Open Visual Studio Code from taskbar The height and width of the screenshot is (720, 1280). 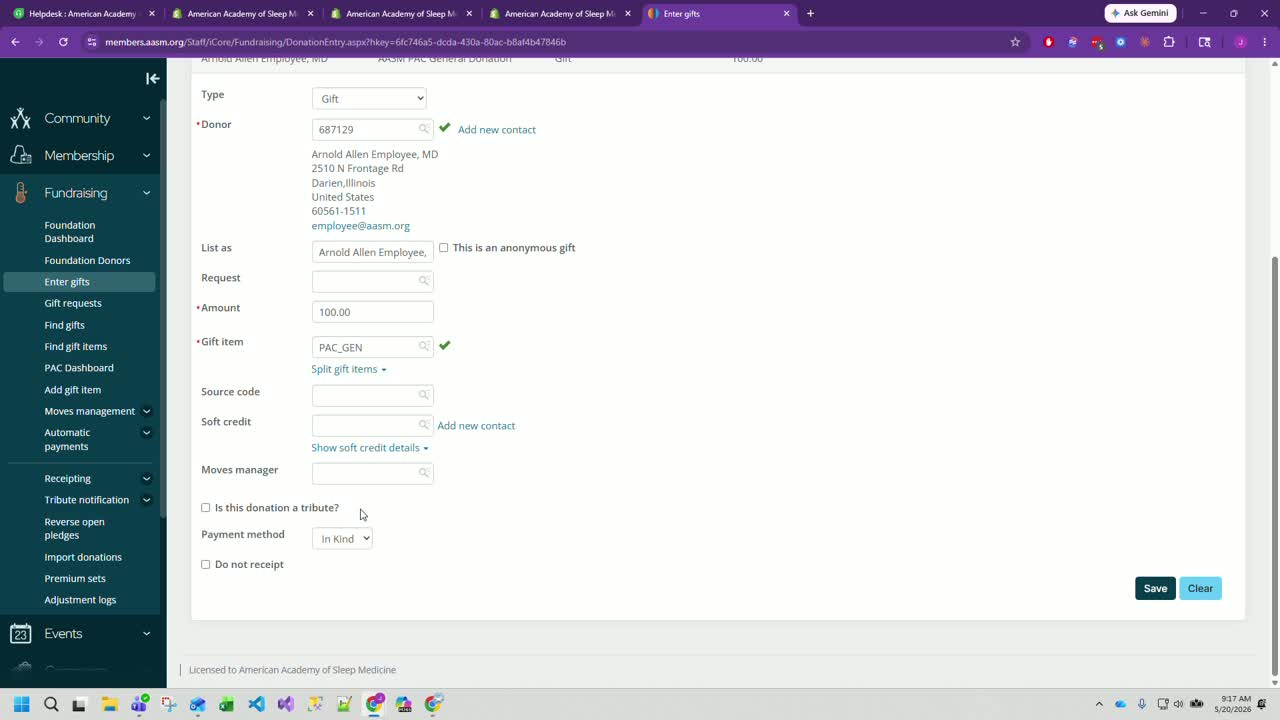coord(256,704)
